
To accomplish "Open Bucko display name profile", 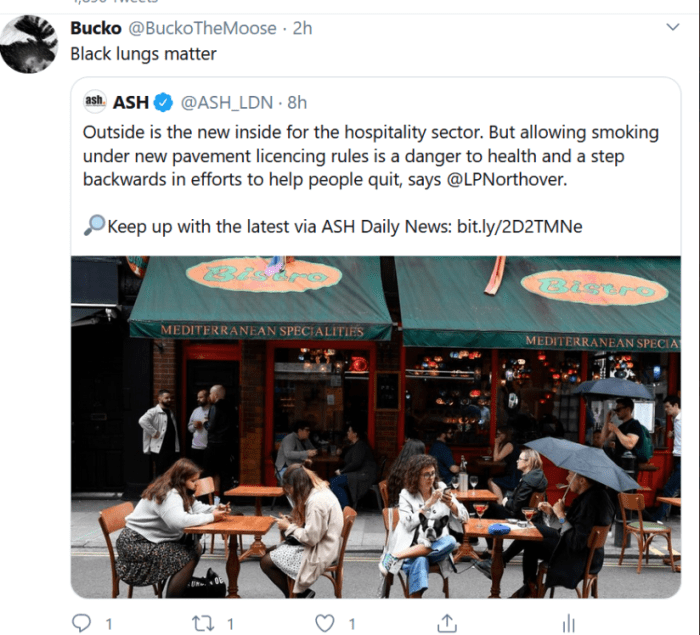I will 96,28.
